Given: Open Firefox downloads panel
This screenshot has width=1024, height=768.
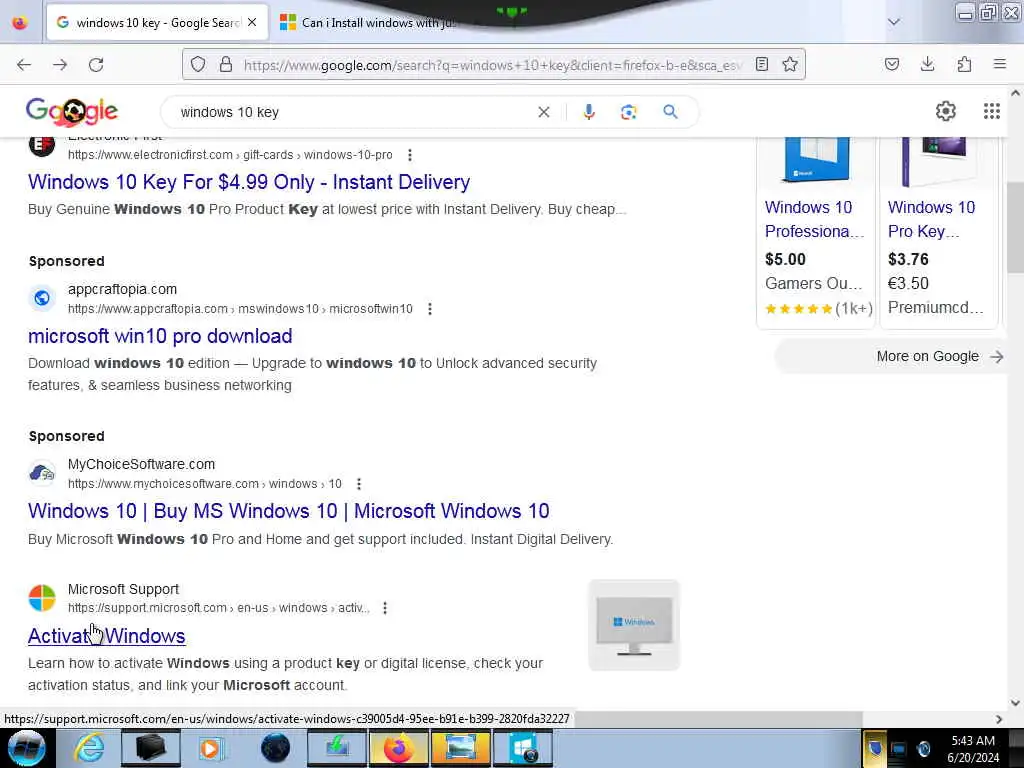Looking at the screenshot, I should (x=927, y=64).
